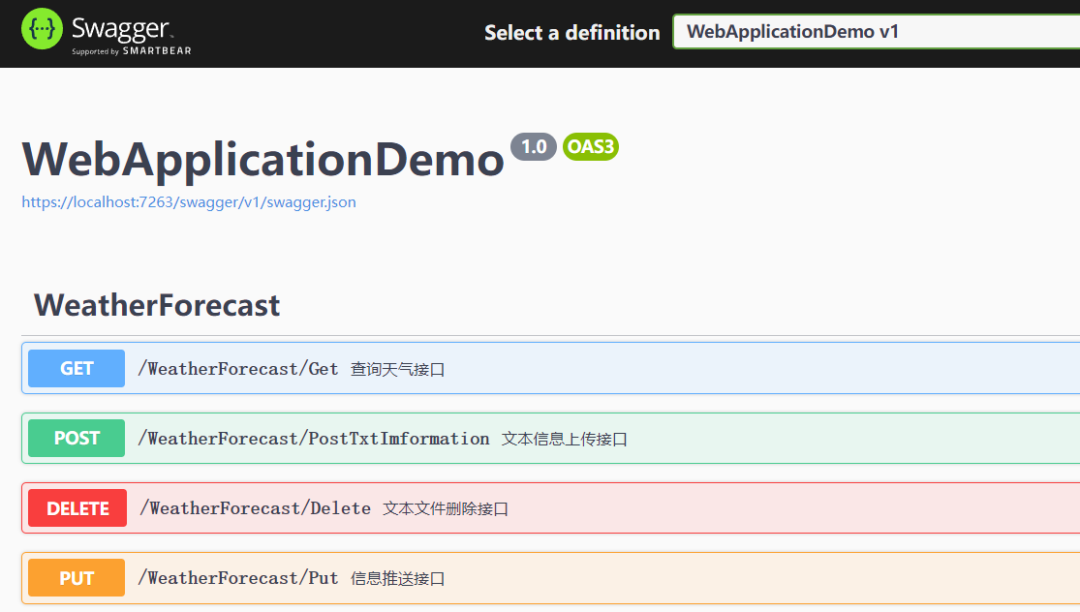Click the DELETE method button
This screenshot has height=612, width=1080.
pos(77,508)
